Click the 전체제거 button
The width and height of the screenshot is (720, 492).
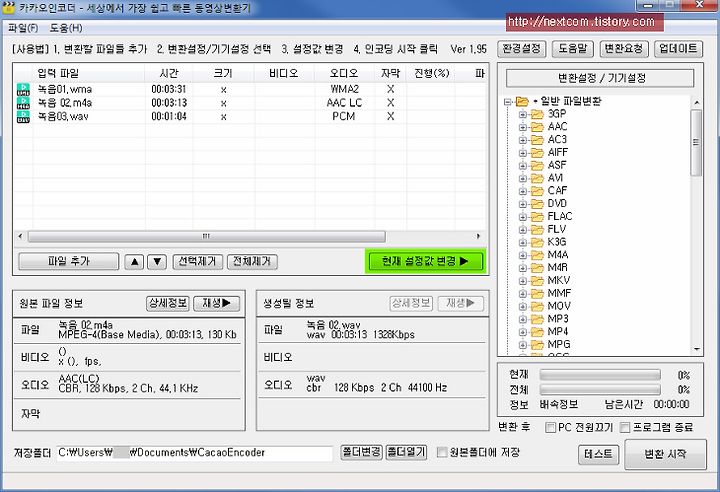click(x=252, y=262)
